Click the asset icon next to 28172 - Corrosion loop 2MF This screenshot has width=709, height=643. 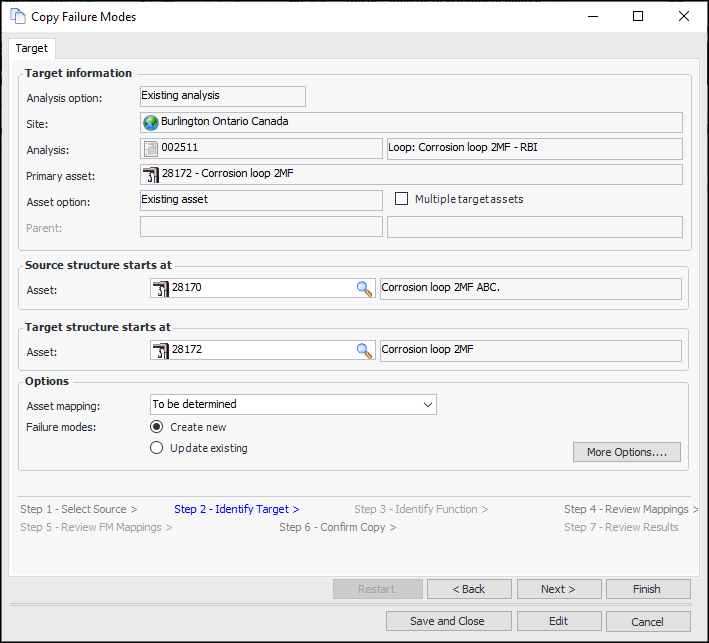(x=151, y=174)
